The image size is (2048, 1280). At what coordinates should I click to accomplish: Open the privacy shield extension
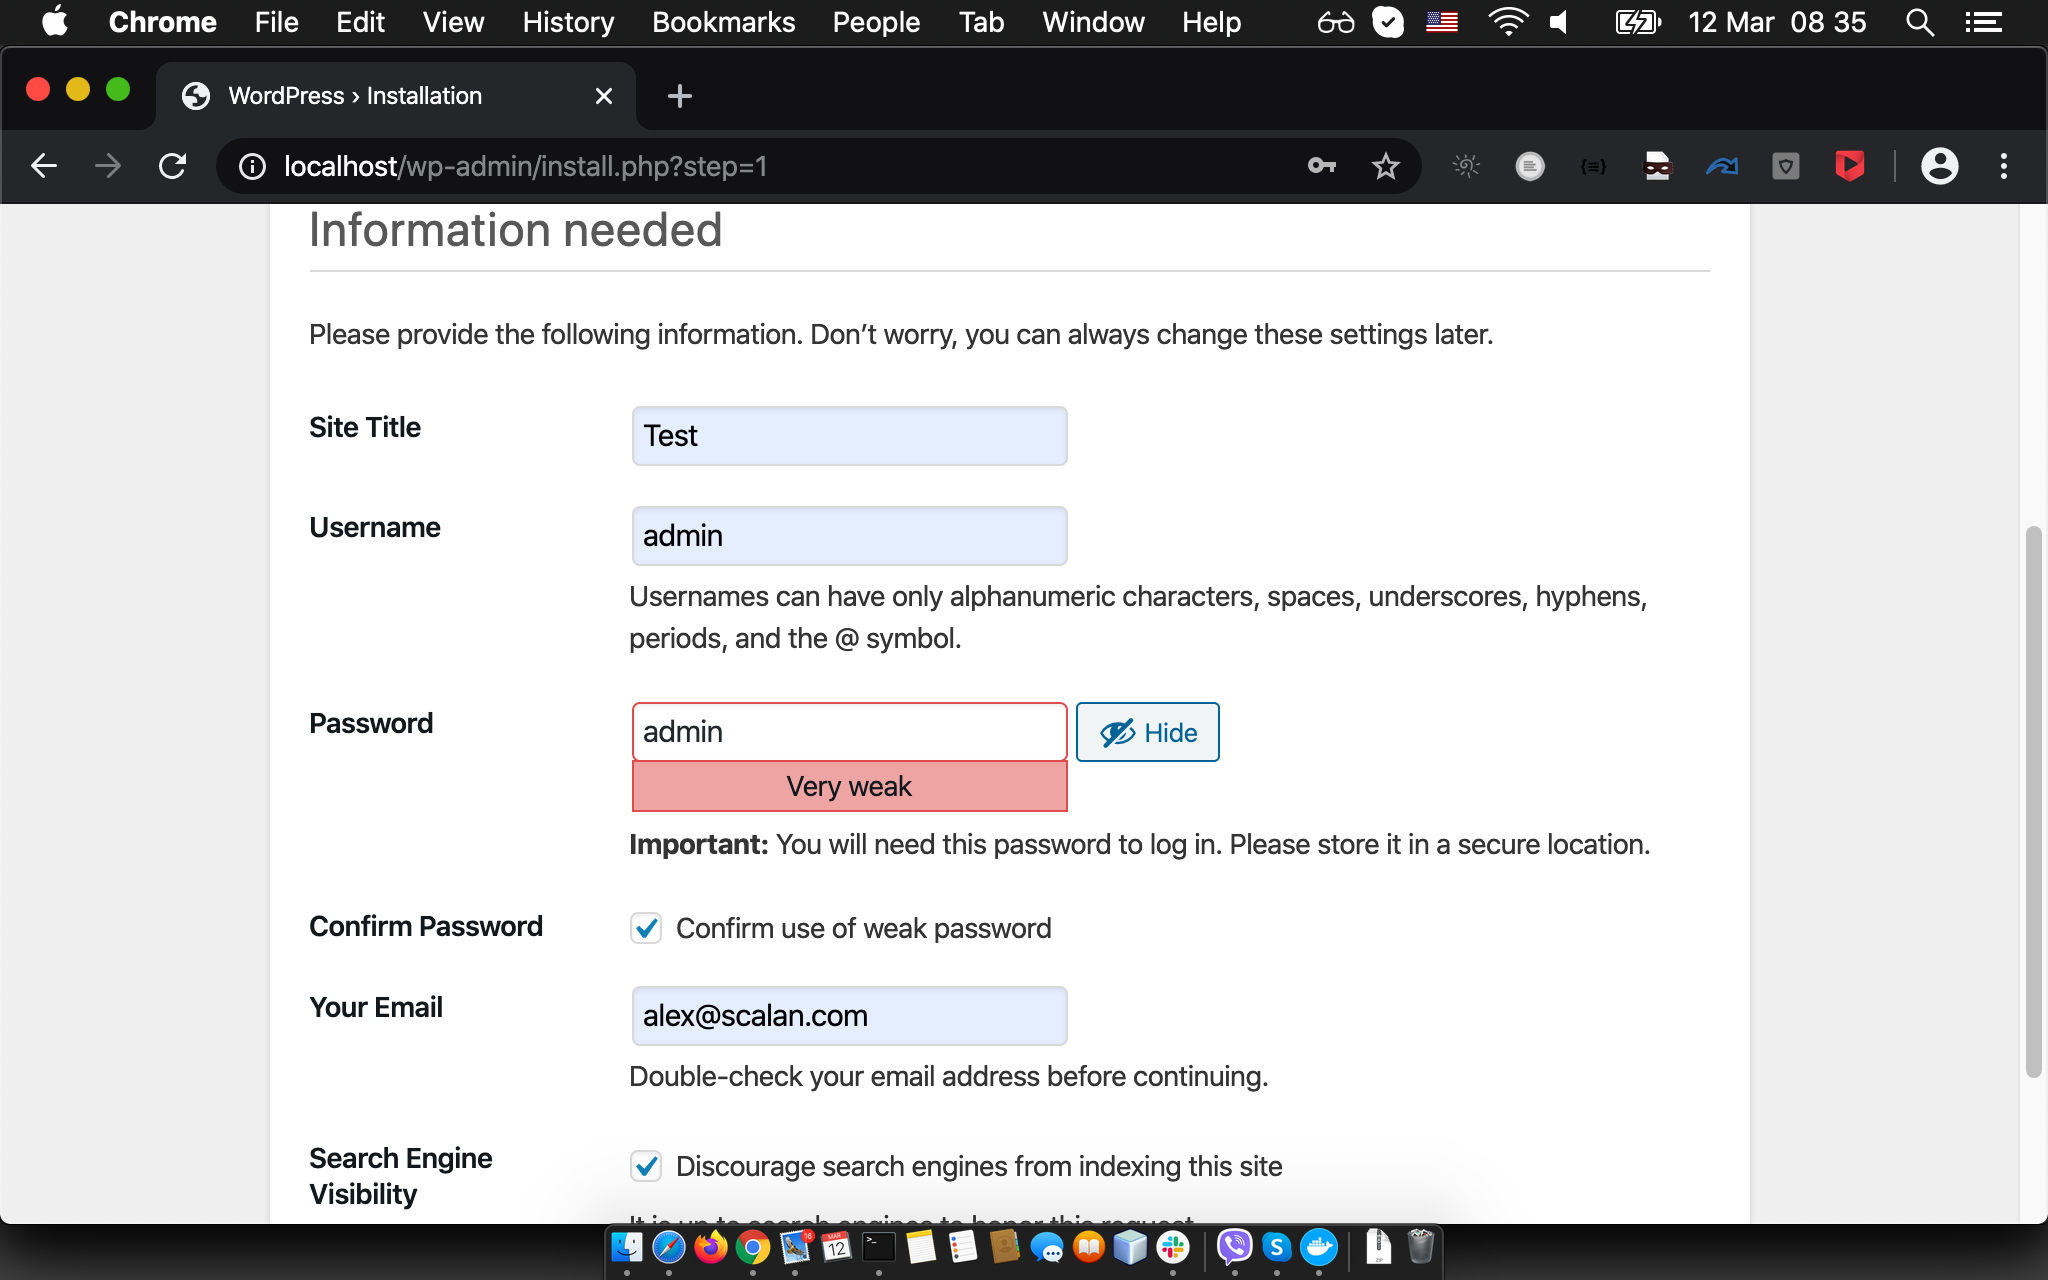pos(1786,166)
